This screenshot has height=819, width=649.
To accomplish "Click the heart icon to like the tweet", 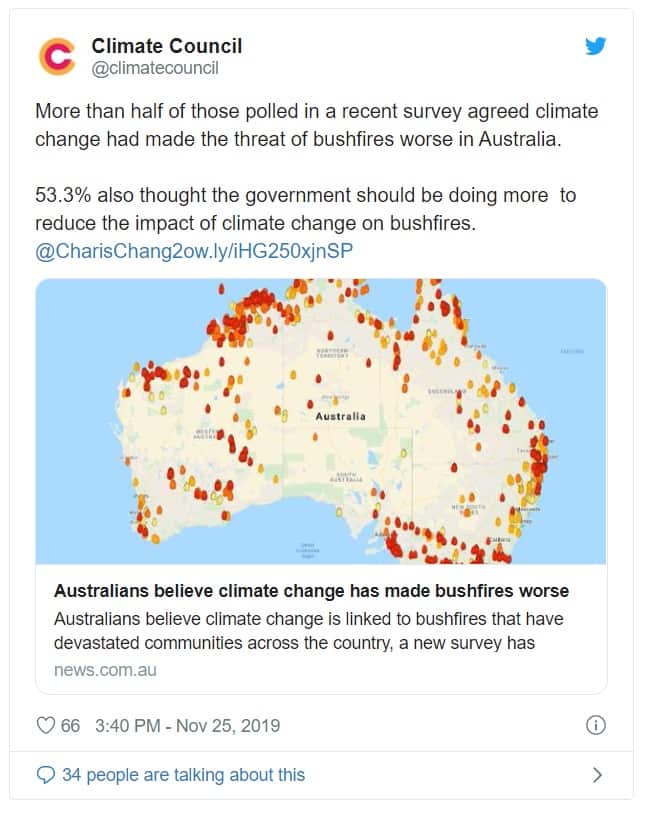I will 45,727.
